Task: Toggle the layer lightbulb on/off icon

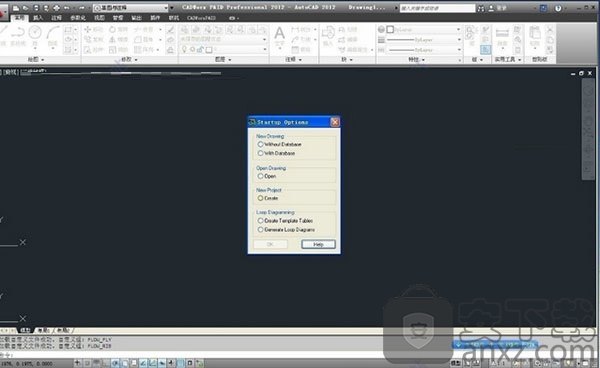Action: (184, 50)
